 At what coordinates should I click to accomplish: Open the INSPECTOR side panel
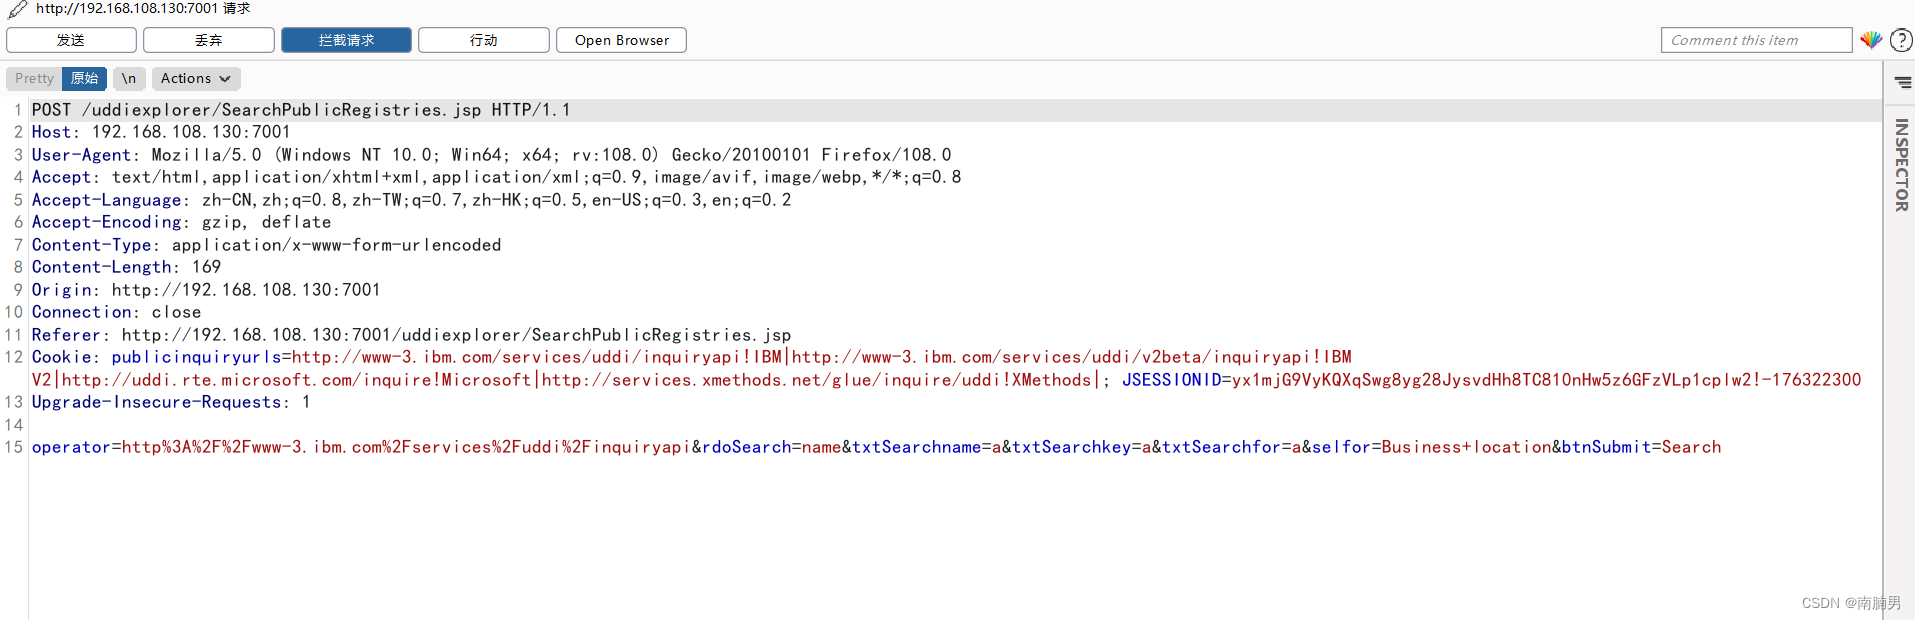click(1901, 165)
